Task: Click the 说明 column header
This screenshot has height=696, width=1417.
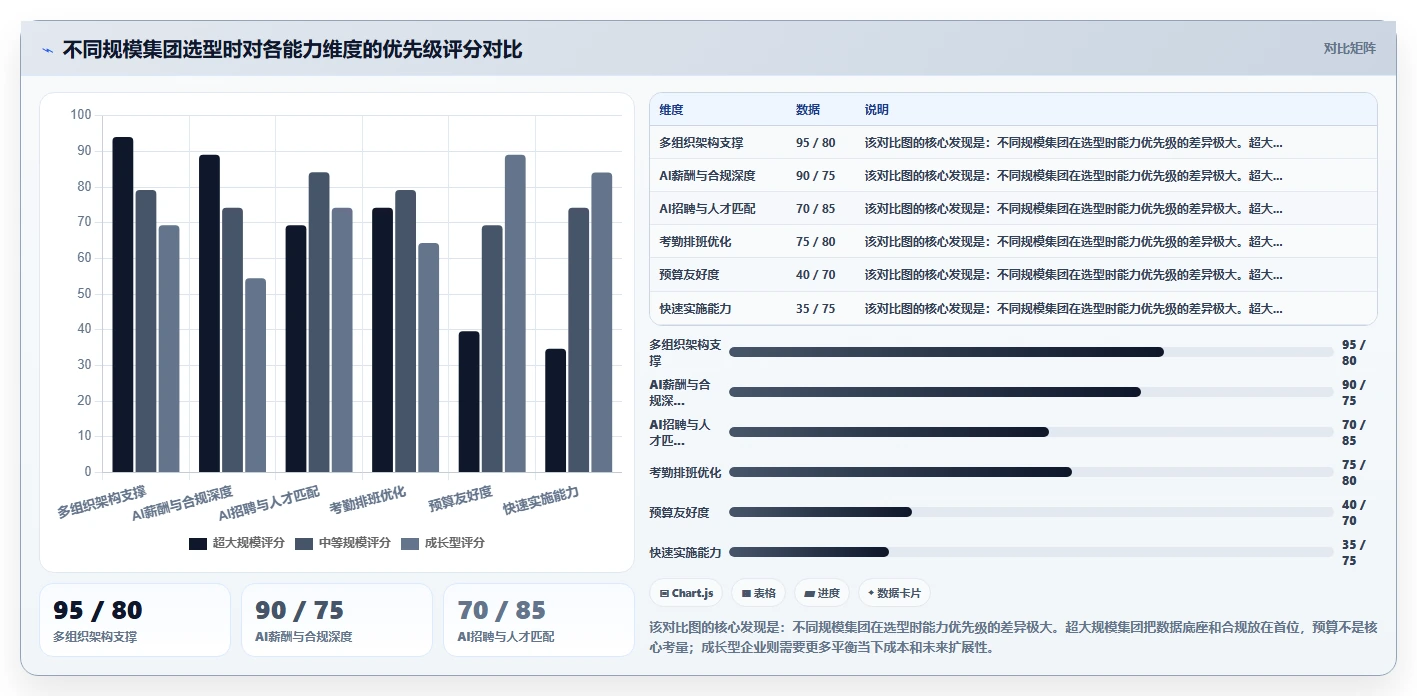Action: click(x=877, y=110)
